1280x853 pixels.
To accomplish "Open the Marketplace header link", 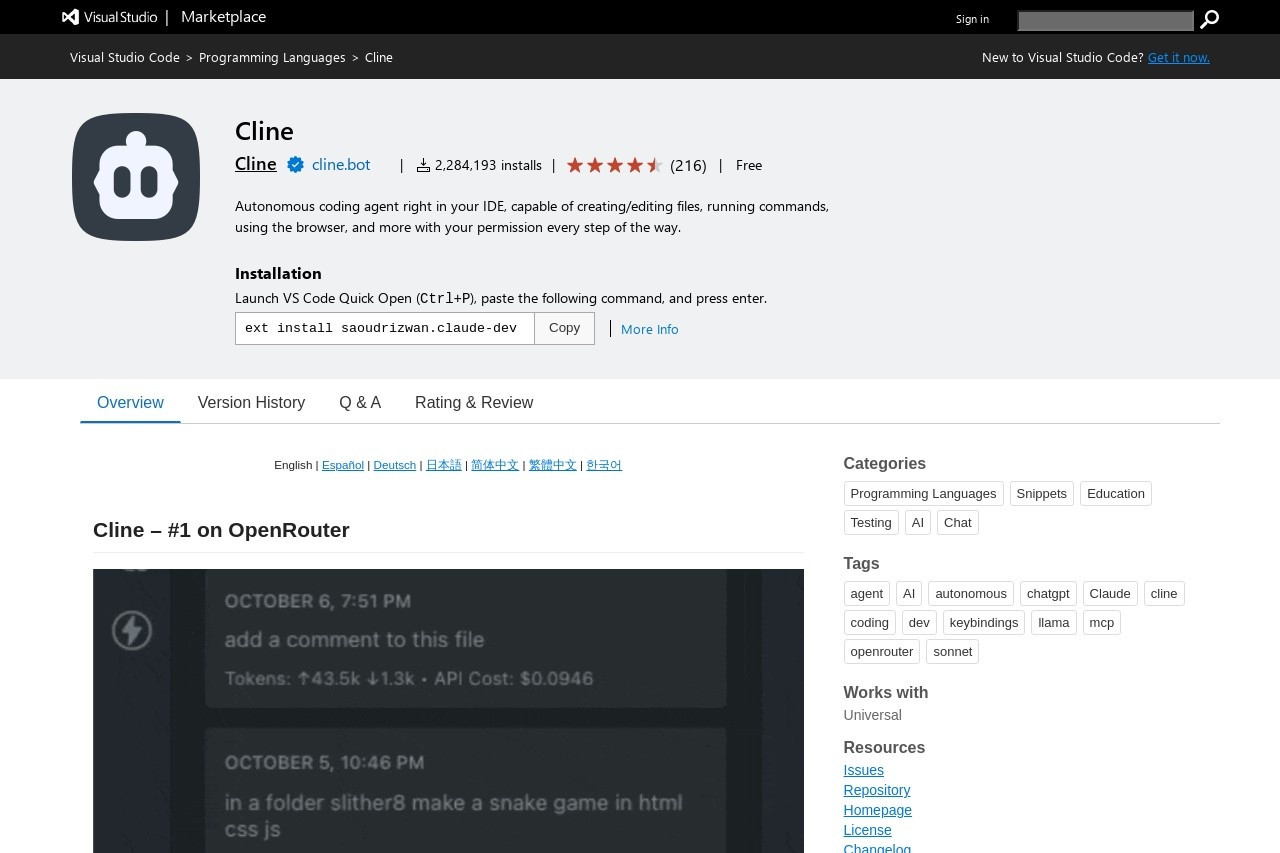I will pos(223,17).
